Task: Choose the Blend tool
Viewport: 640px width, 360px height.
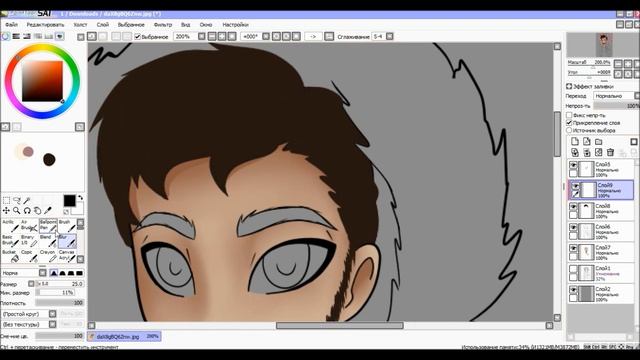Action: pyautogui.click(x=48, y=241)
